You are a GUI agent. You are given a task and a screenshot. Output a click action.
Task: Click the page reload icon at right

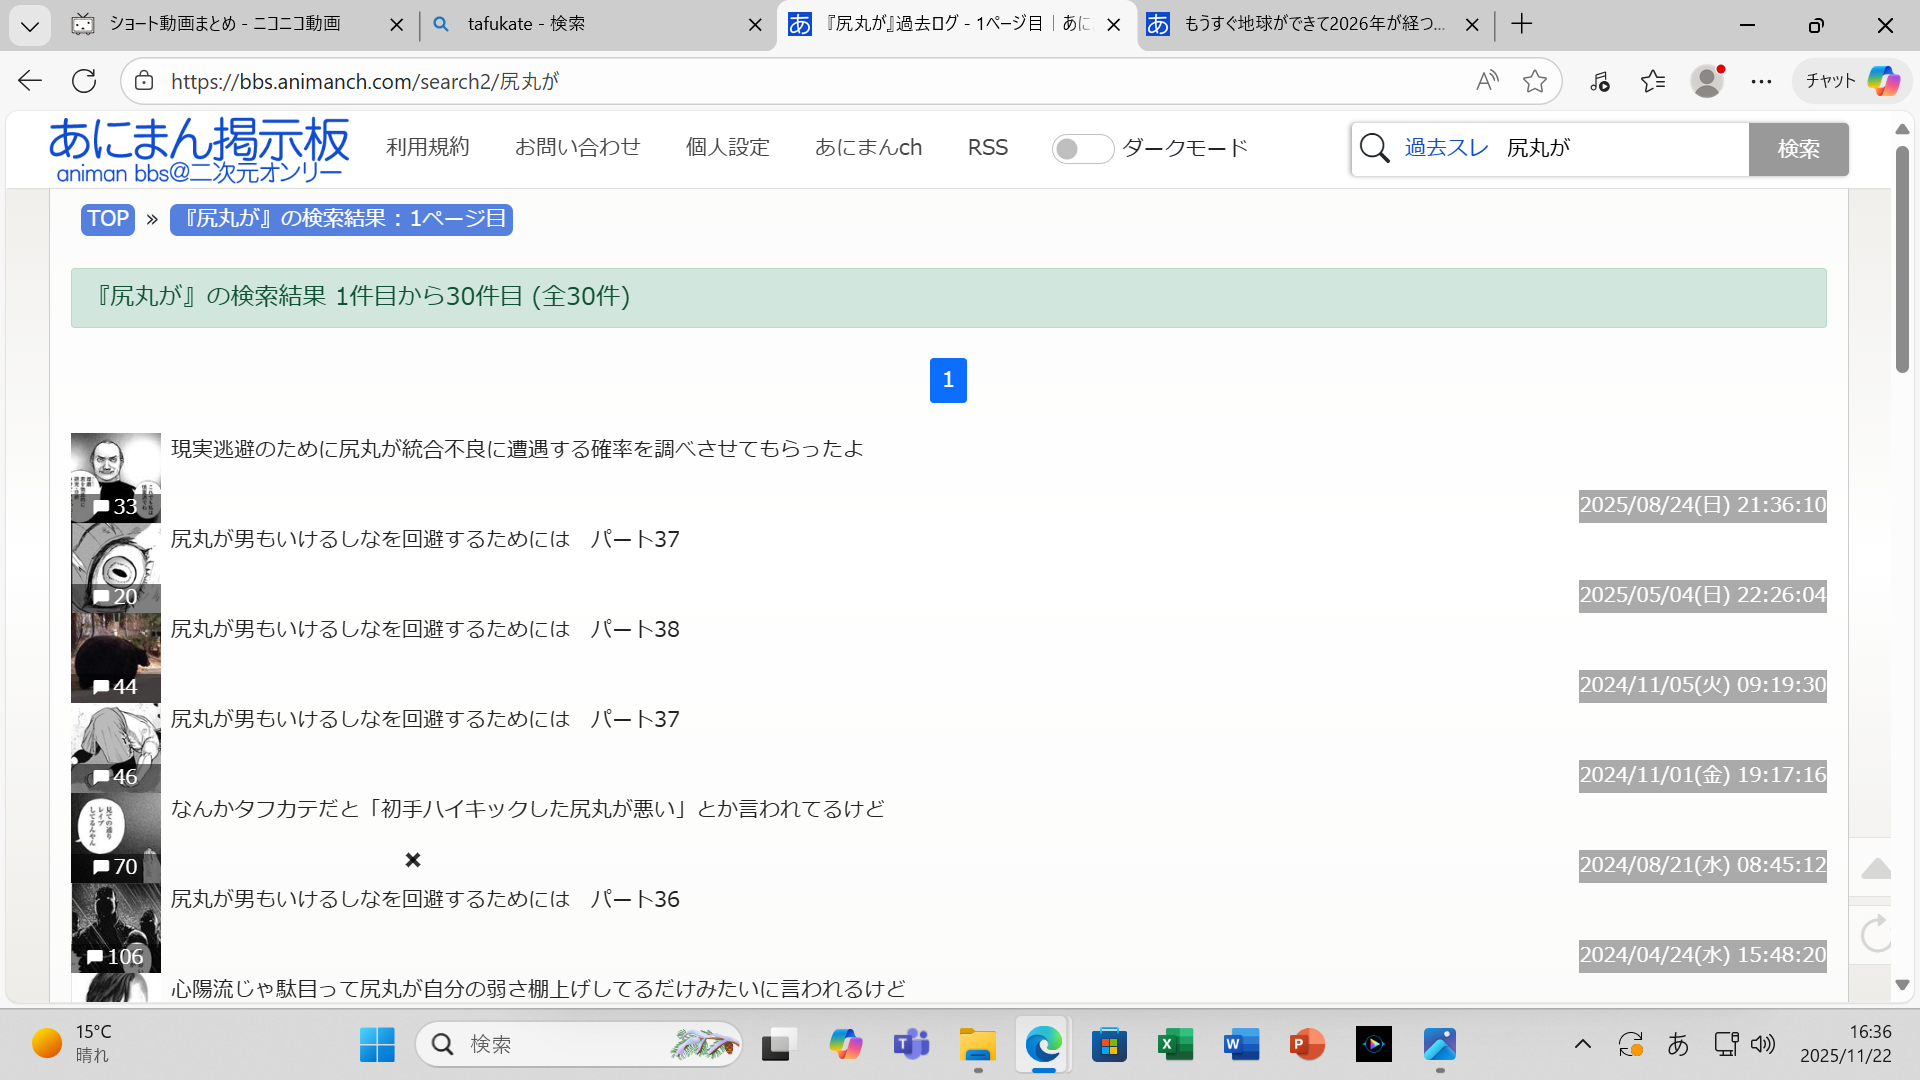coord(1876,934)
